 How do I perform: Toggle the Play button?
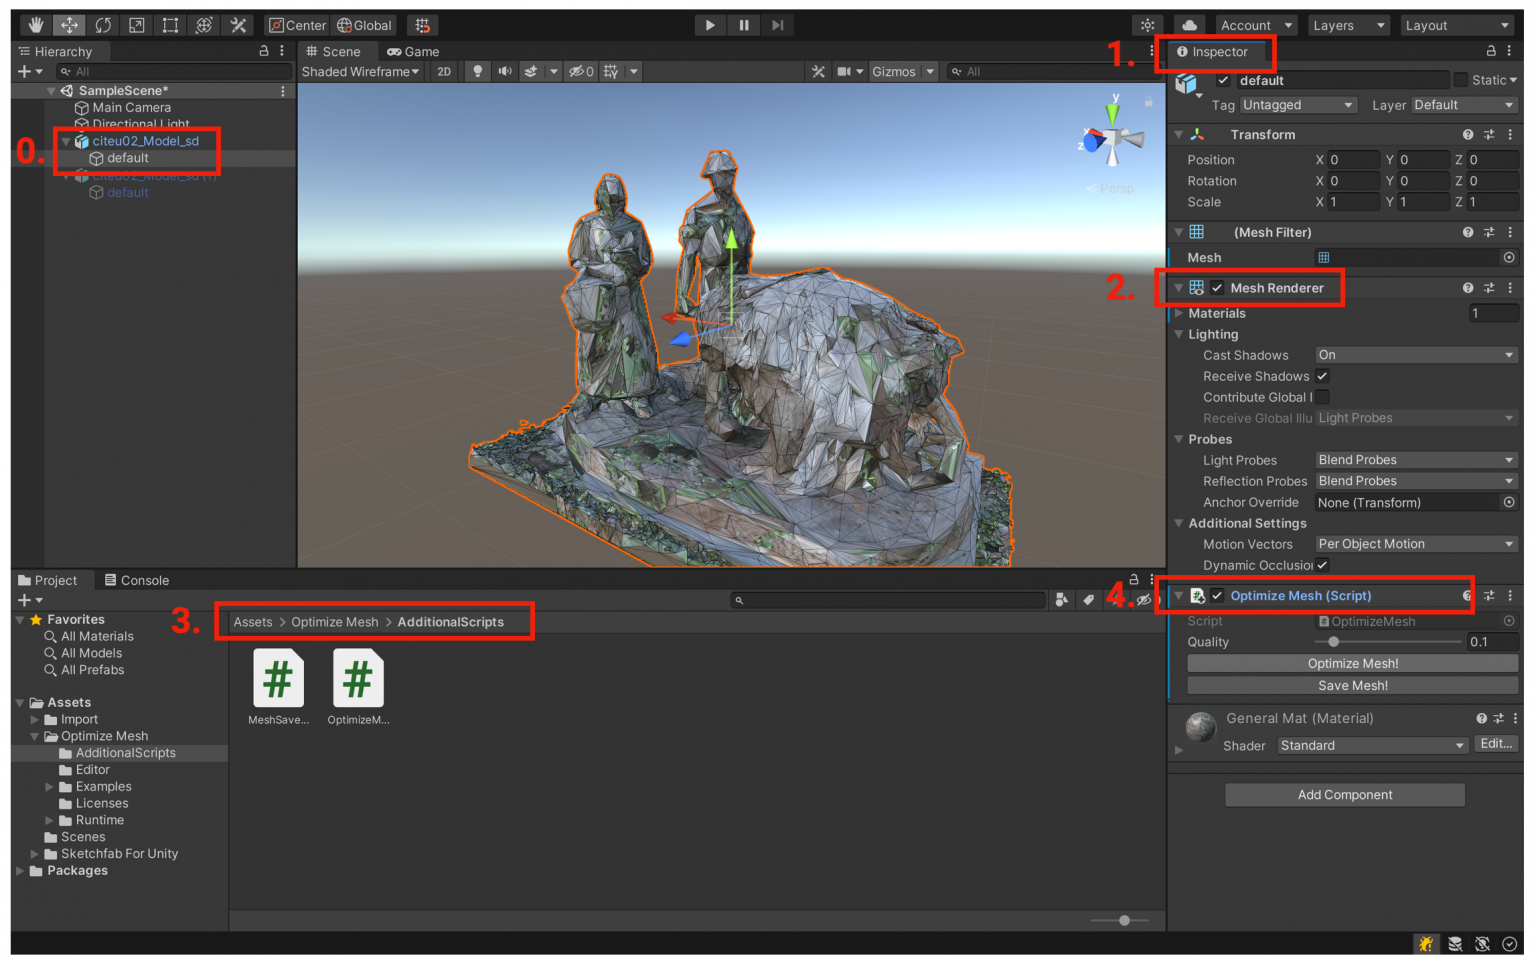[710, 24]
